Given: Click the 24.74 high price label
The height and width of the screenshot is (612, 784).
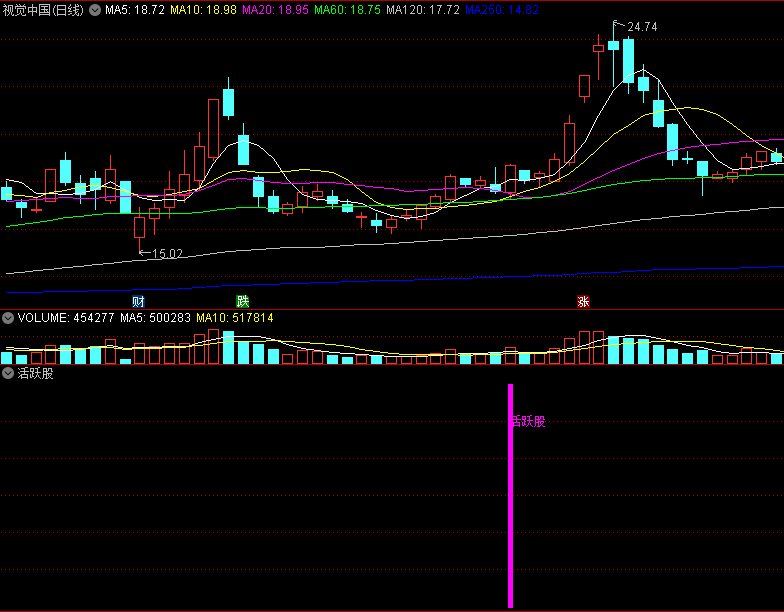Looking at the screenshot, I should pos(642,27).
